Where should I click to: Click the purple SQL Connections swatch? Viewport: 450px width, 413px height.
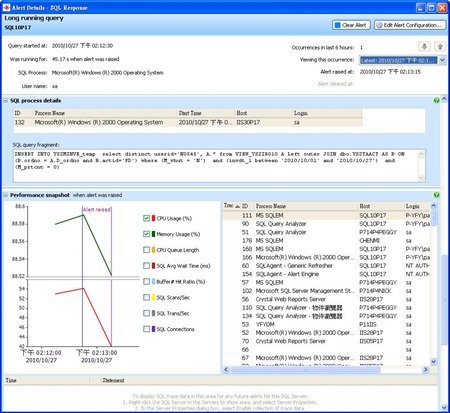[x=153, y=329]
